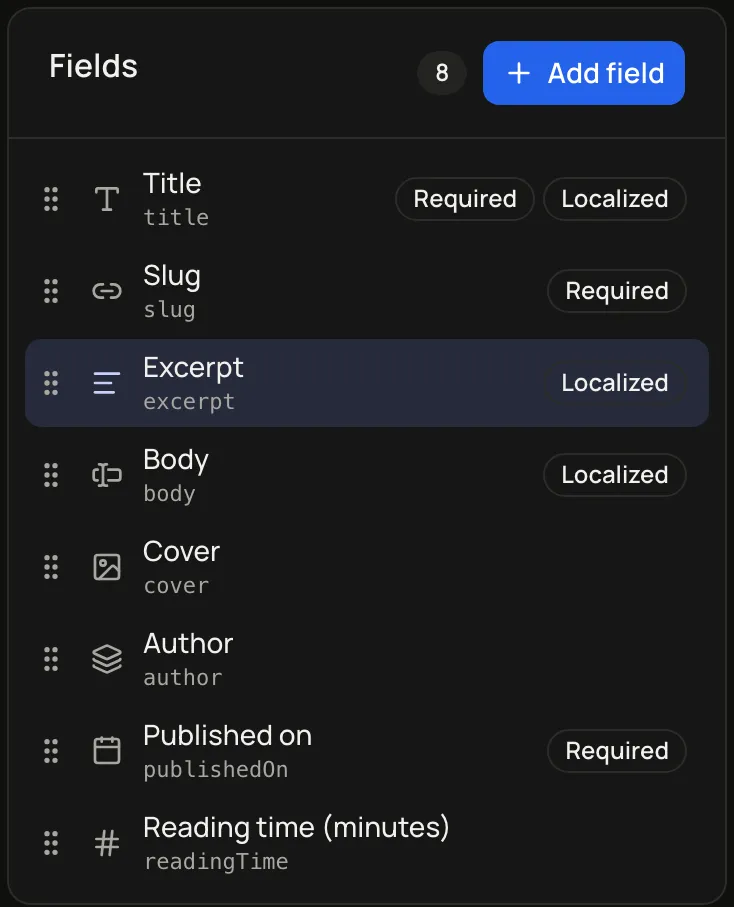Select the Slug field name

click(172, 276)
